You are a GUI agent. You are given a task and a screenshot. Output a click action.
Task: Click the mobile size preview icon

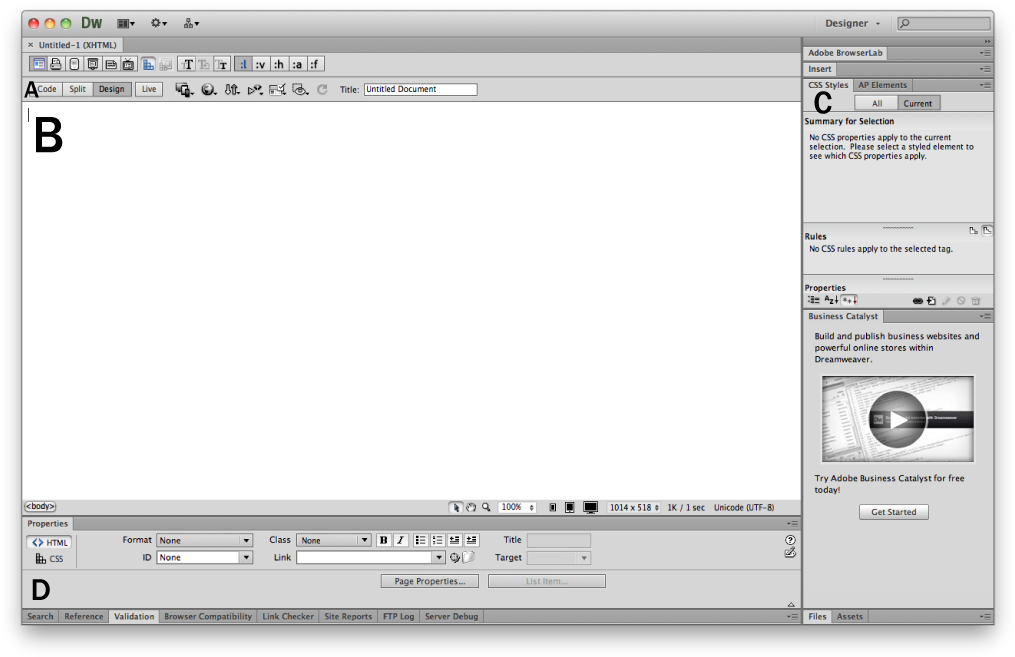552,507
